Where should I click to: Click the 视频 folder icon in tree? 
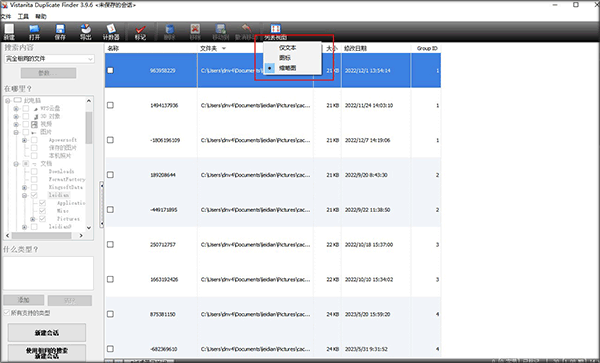34,124
